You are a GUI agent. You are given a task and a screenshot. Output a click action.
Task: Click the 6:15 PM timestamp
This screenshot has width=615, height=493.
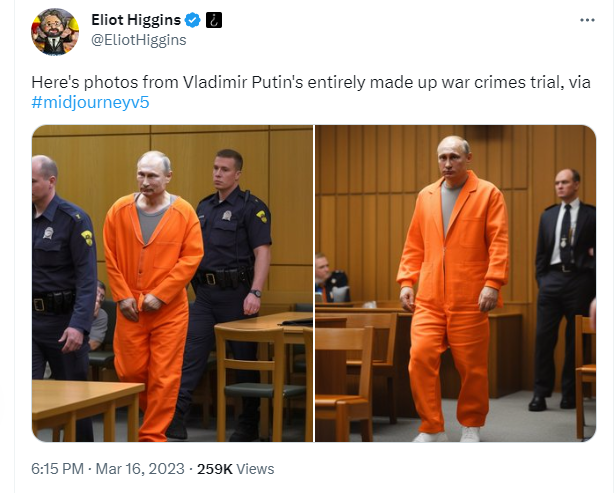click(57, 469)
